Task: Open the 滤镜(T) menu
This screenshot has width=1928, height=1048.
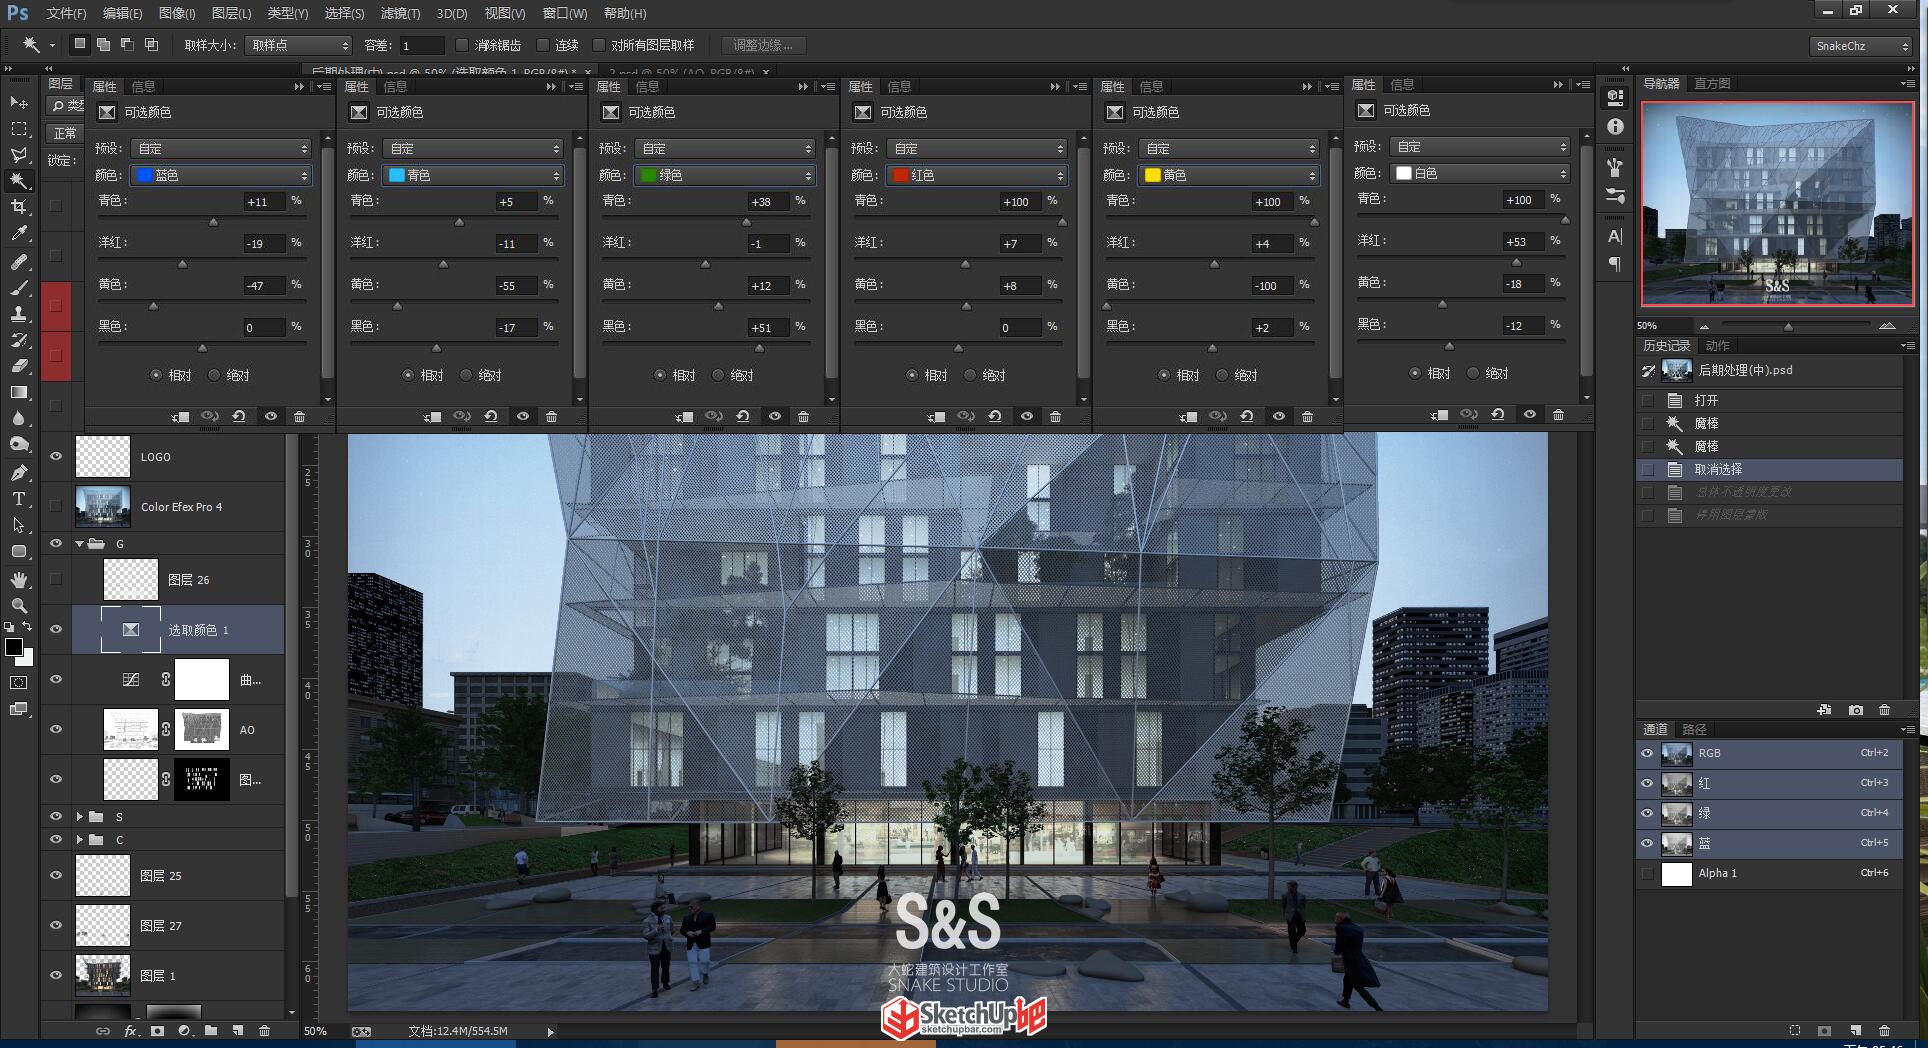Action: 400,13
